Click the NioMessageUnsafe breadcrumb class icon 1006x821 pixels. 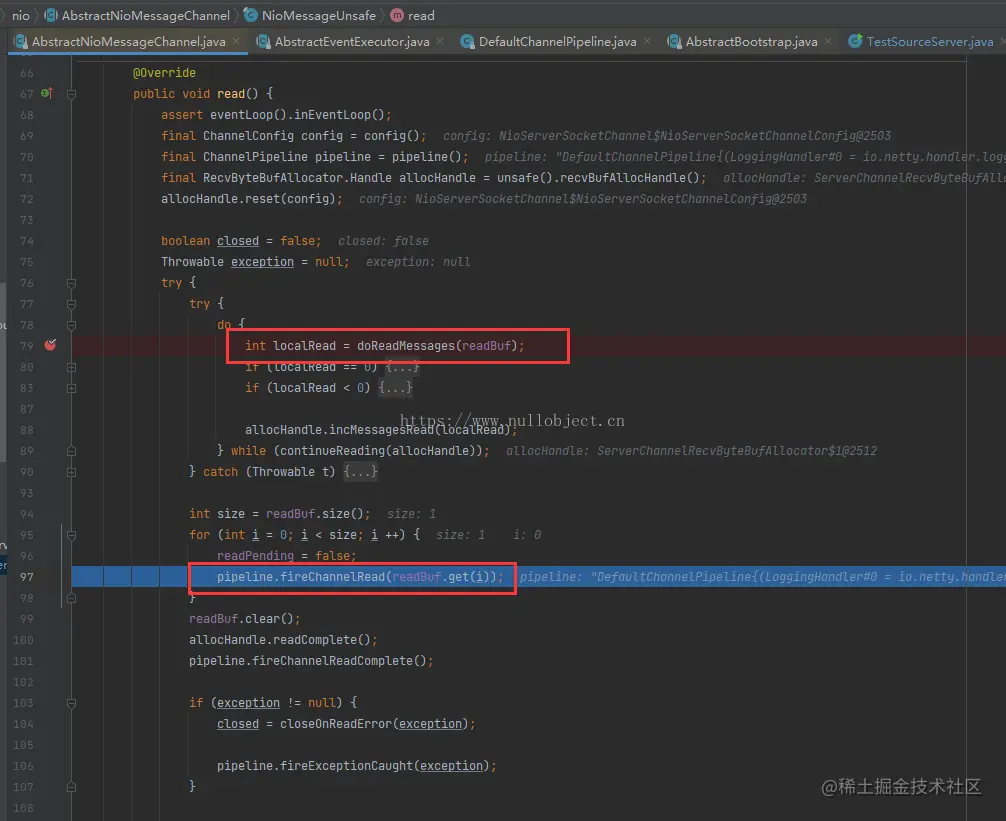[251, 15]
